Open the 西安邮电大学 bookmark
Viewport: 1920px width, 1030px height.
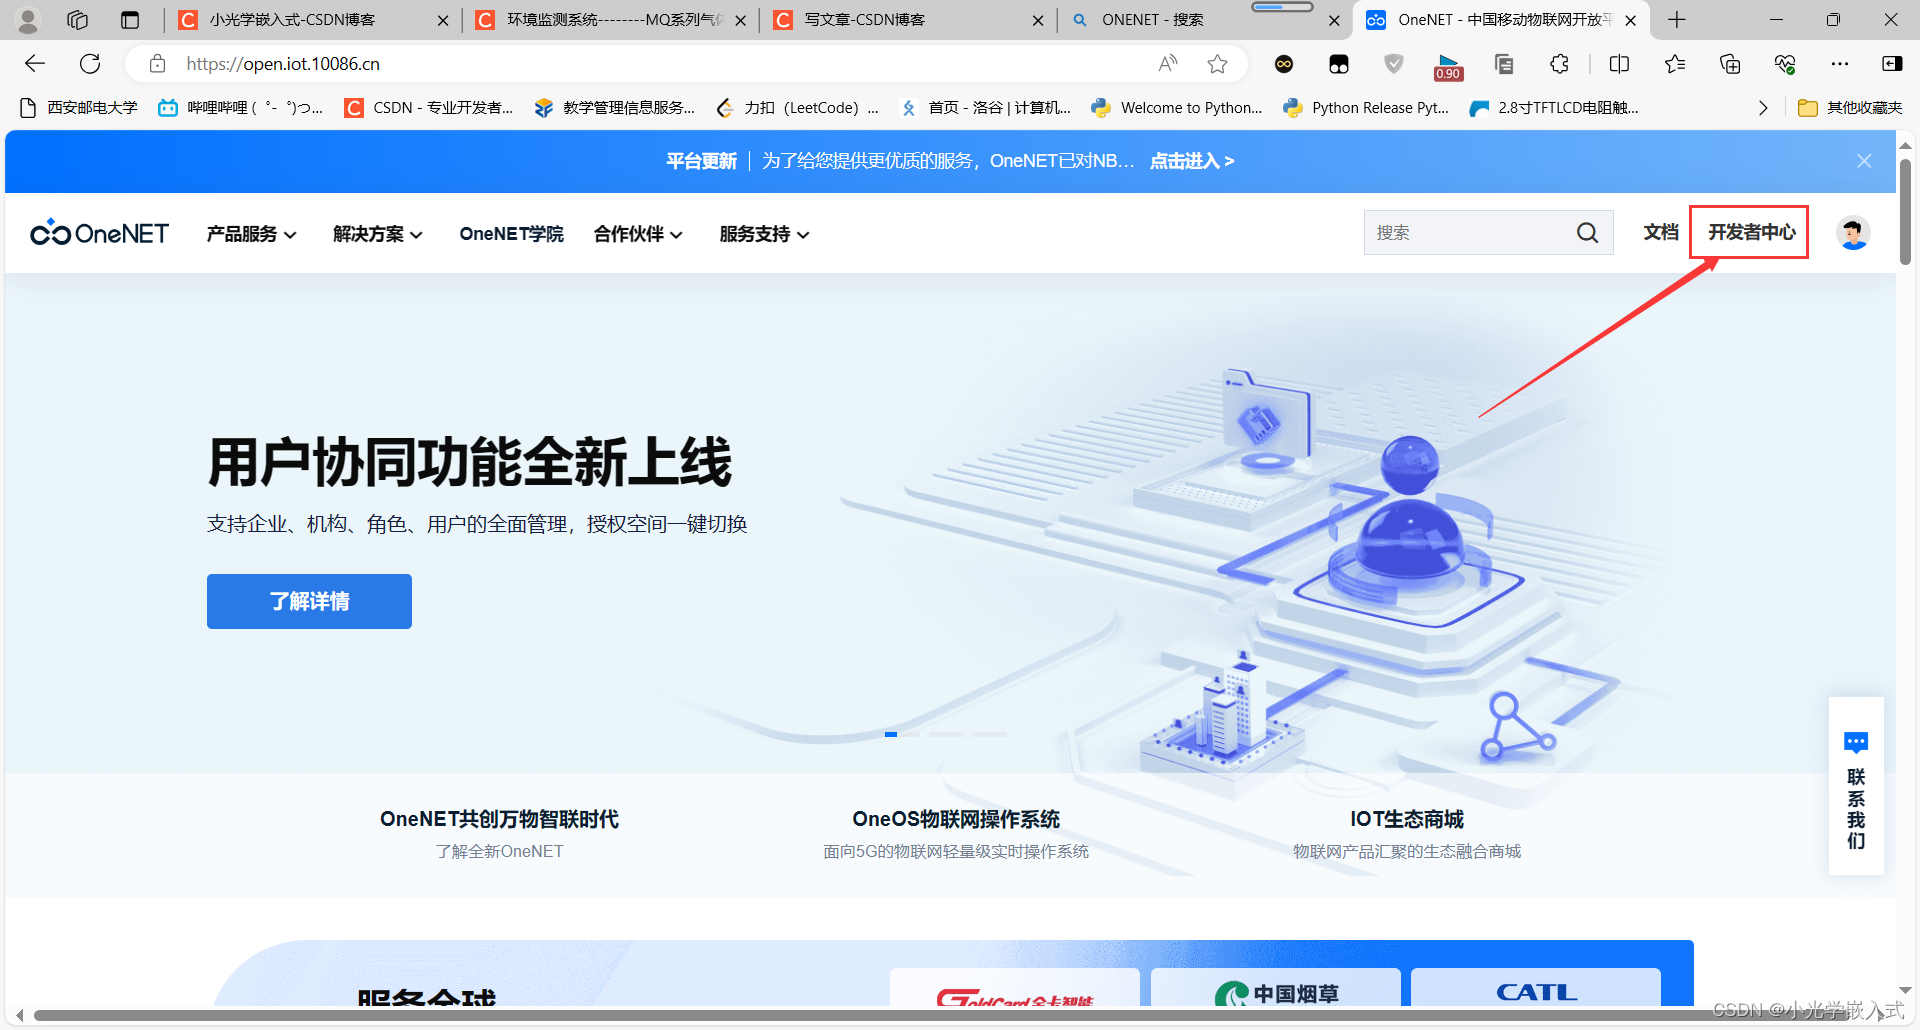[x=79, y=108]
